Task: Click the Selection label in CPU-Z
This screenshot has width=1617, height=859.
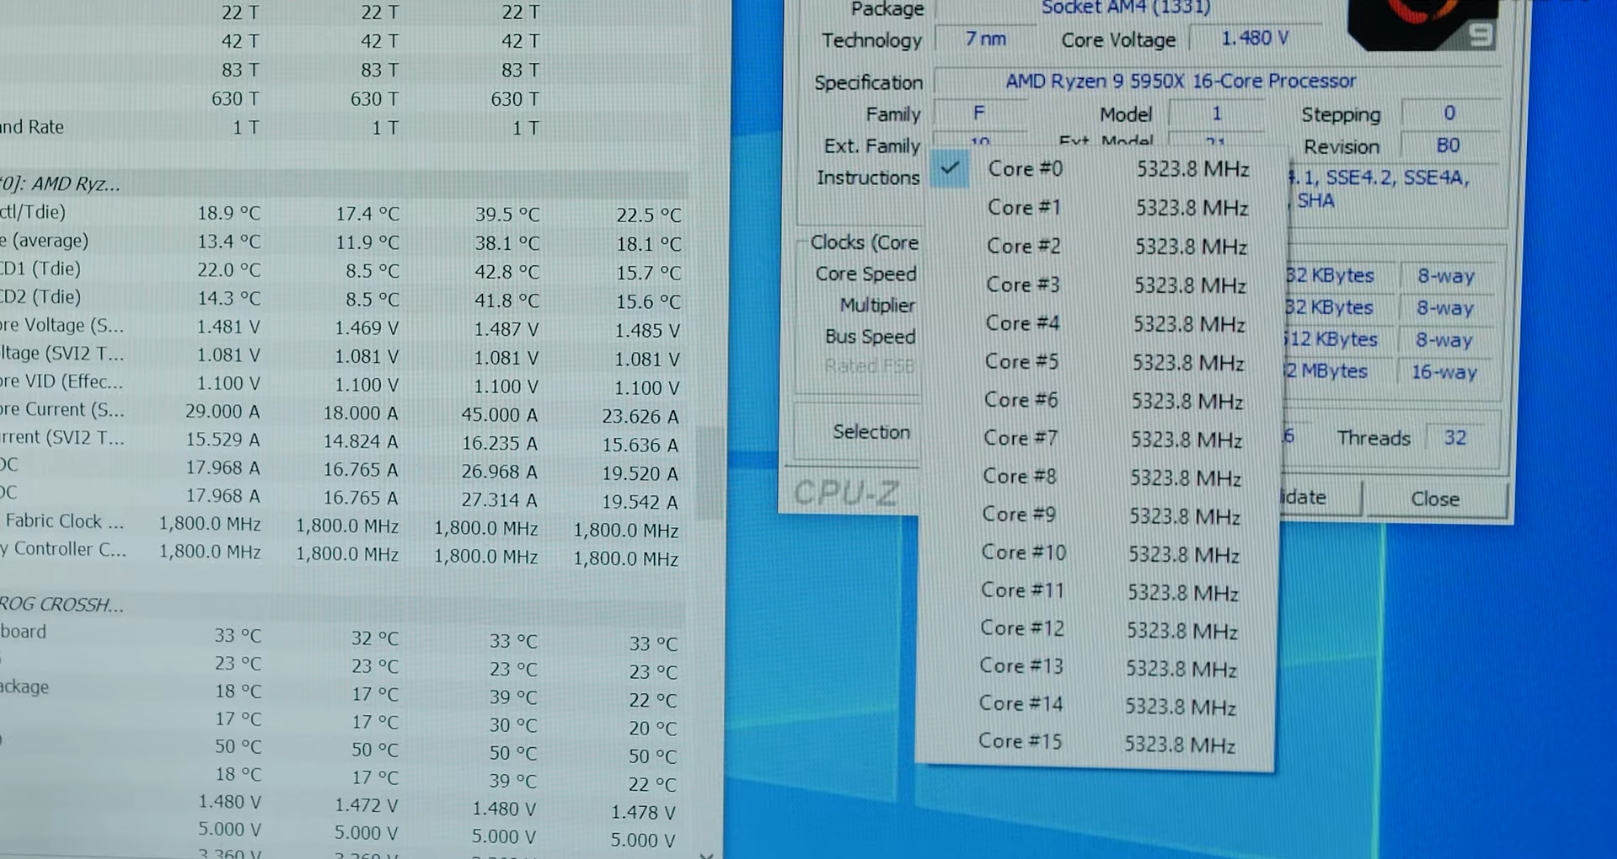Action: click(x=871, y=432)
